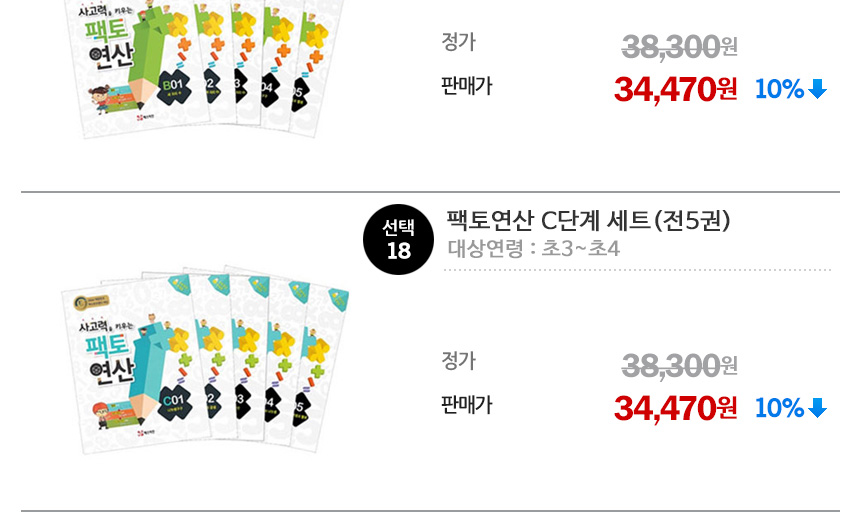Click the crossed-out 38,300원 price for C단계 set
Screen dimensions: 860x530
pyautogui.click(x=679, y=366)
